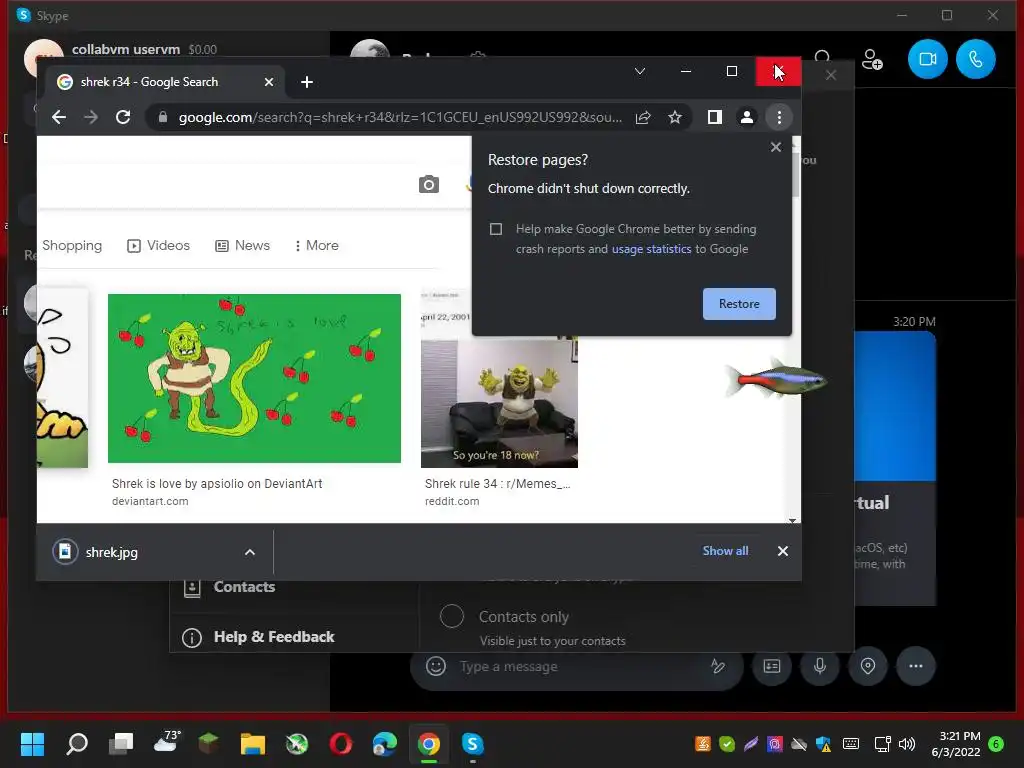Click the search by image camera icon

tap(428, 184)
